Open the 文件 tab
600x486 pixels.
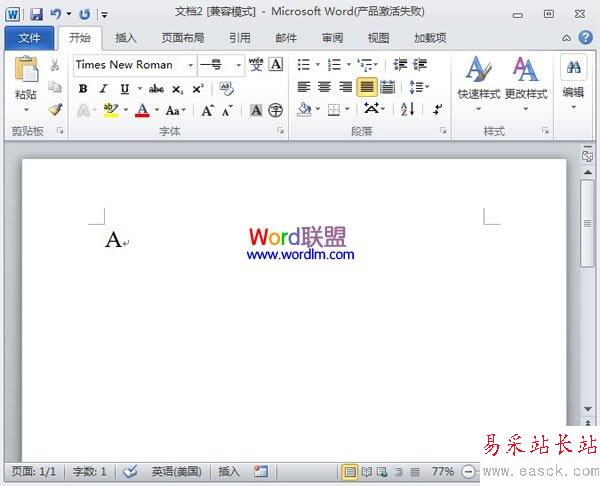coord(29,38)
